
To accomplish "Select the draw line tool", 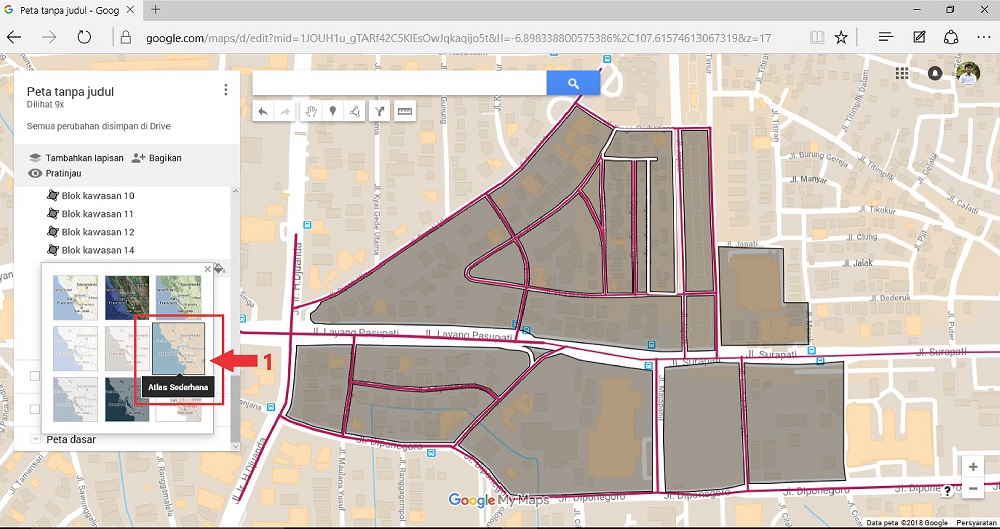I will pos(355,112).
